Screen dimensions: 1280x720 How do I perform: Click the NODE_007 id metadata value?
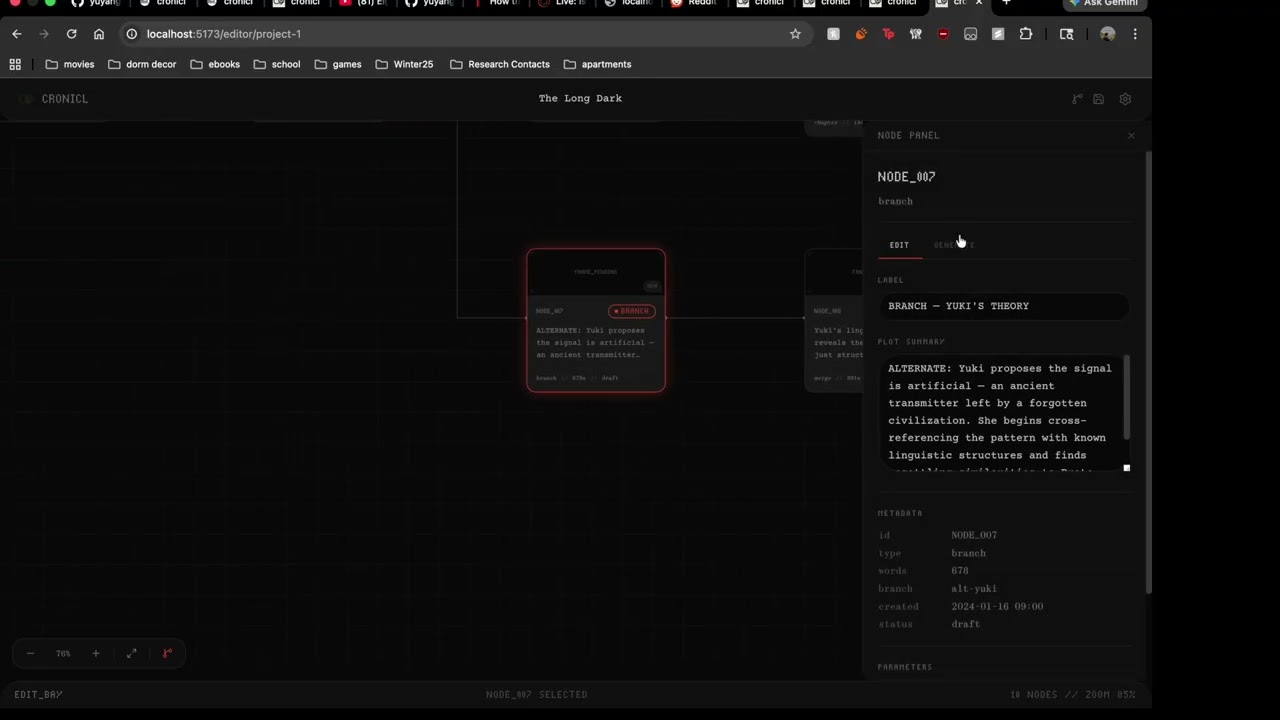click(974, 535)
